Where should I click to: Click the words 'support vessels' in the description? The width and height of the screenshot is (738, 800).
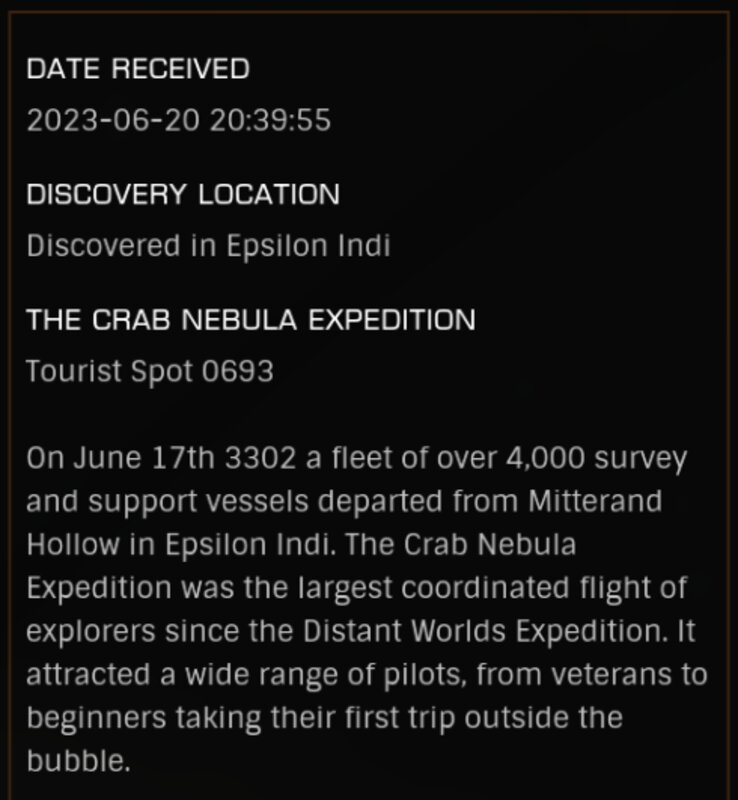pos(199,502)
